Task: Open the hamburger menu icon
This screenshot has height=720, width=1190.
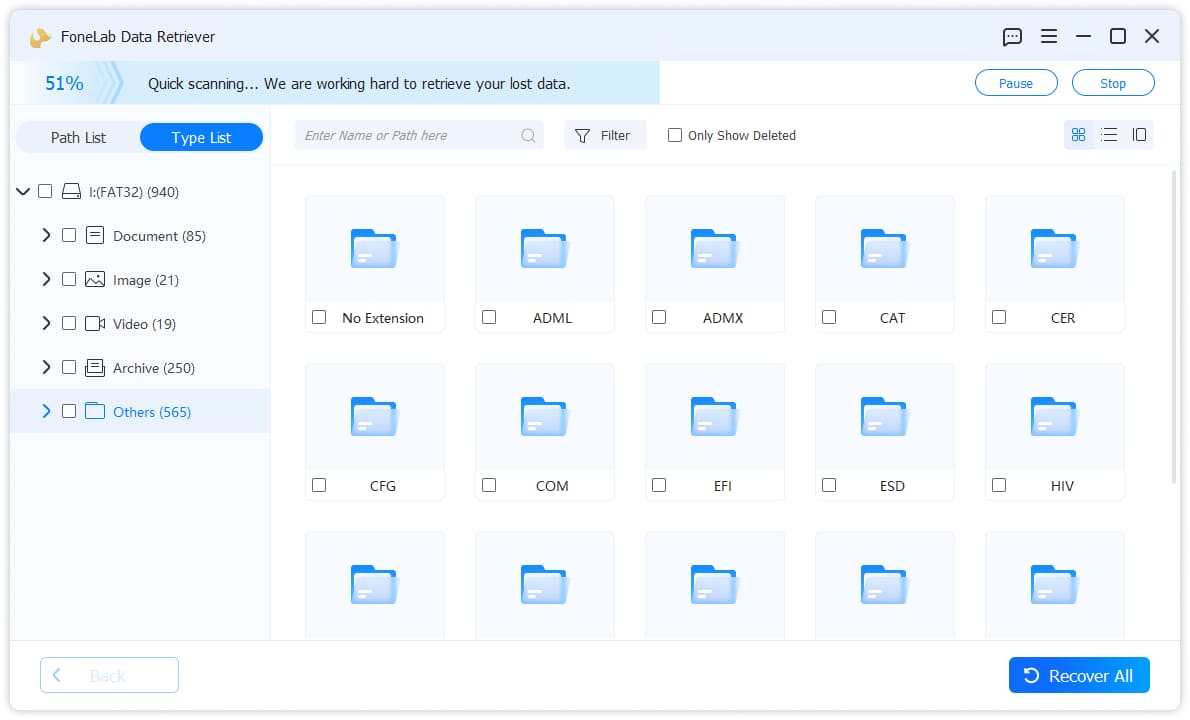Action: pos(1048,36)
